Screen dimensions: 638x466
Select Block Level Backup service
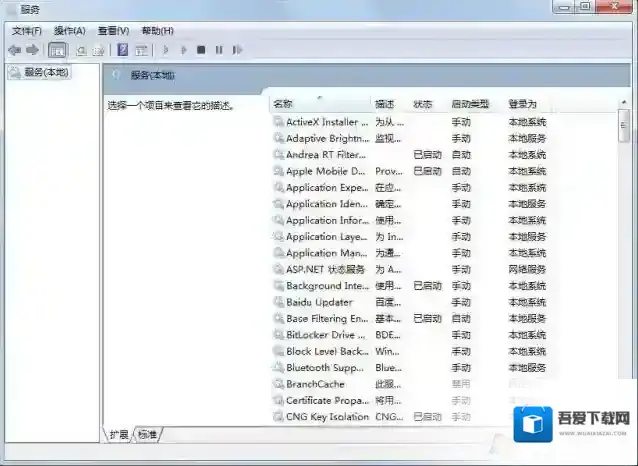(410, 351)
